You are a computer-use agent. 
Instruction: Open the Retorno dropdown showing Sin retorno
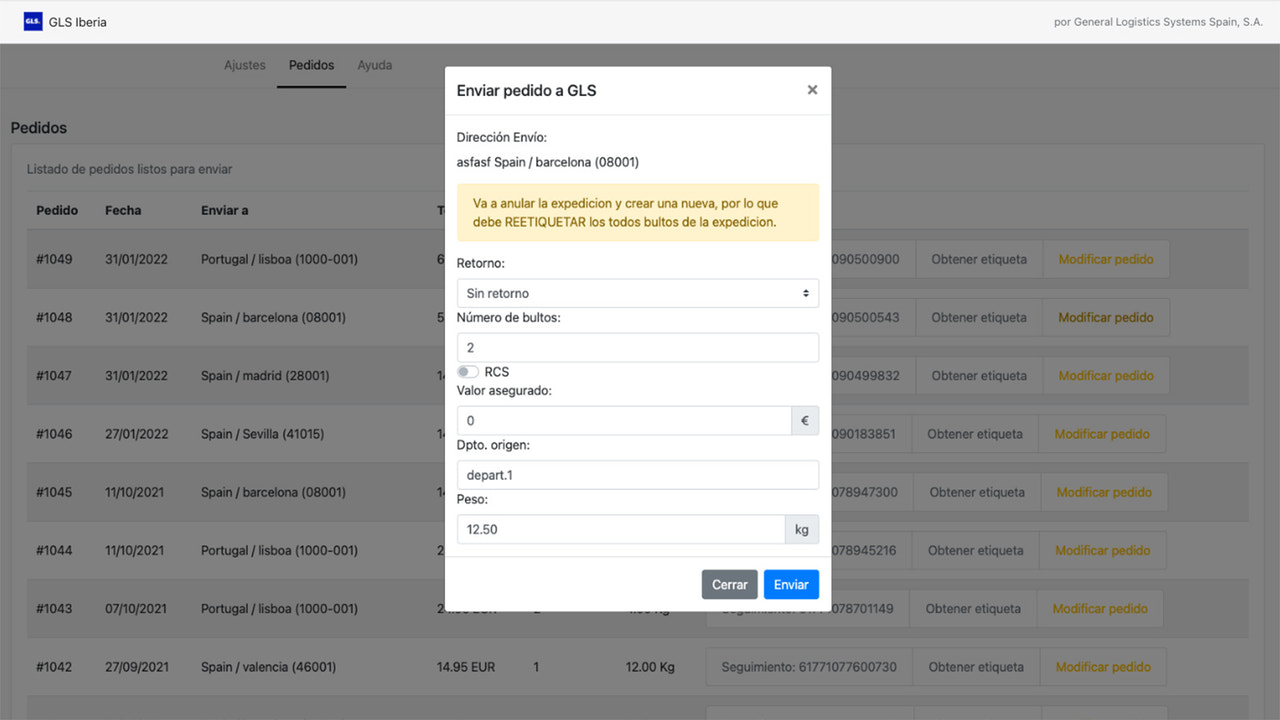[x=637, y=292]
